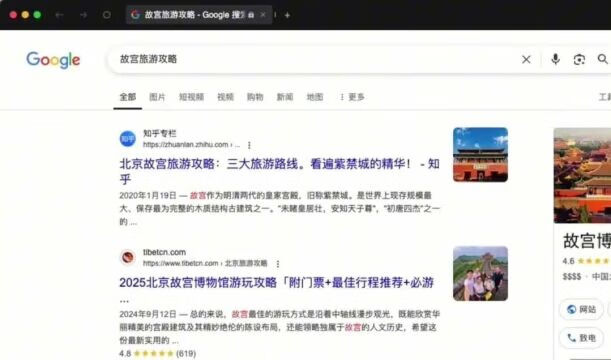
Task: Open a new browser tab with the plus icon
Action: pos(287,15)
